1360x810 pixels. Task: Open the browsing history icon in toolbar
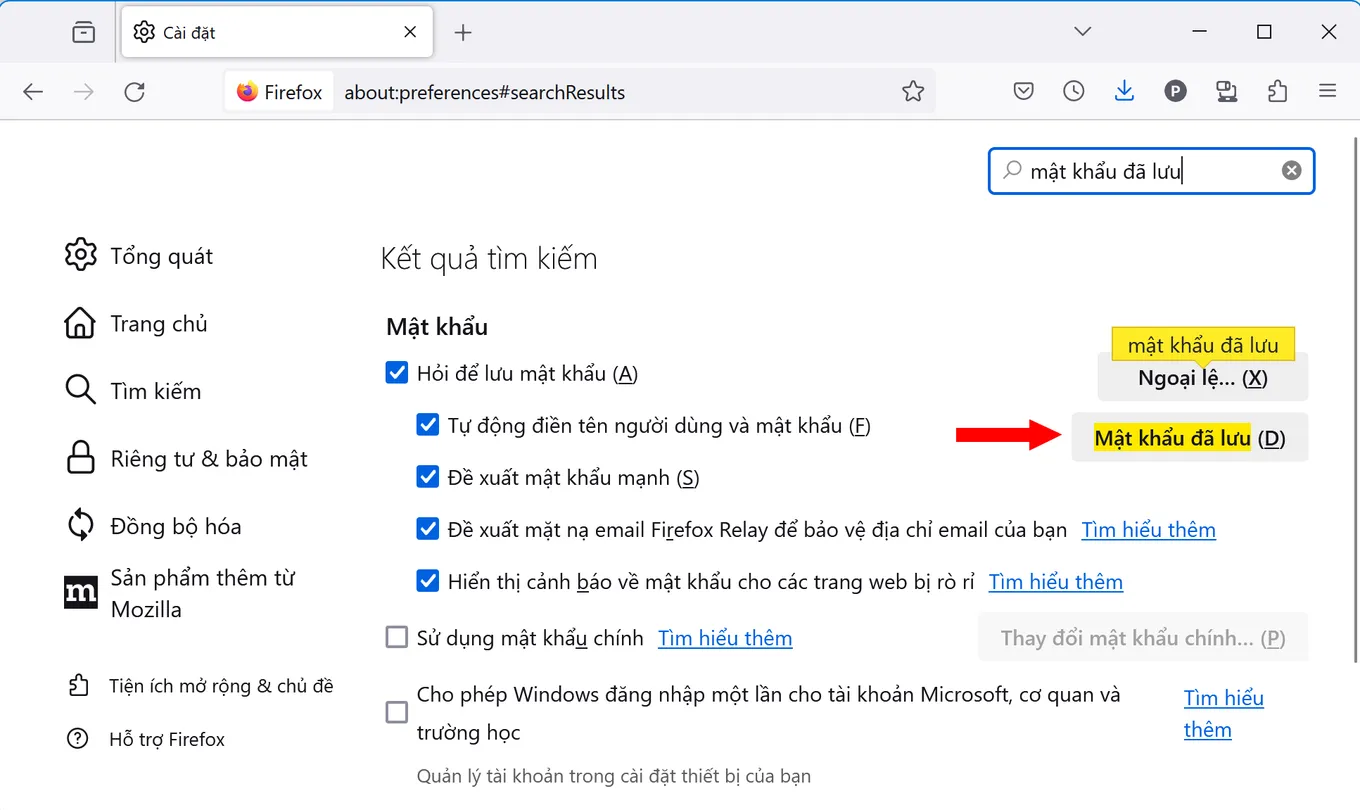tap(1073, 91)
